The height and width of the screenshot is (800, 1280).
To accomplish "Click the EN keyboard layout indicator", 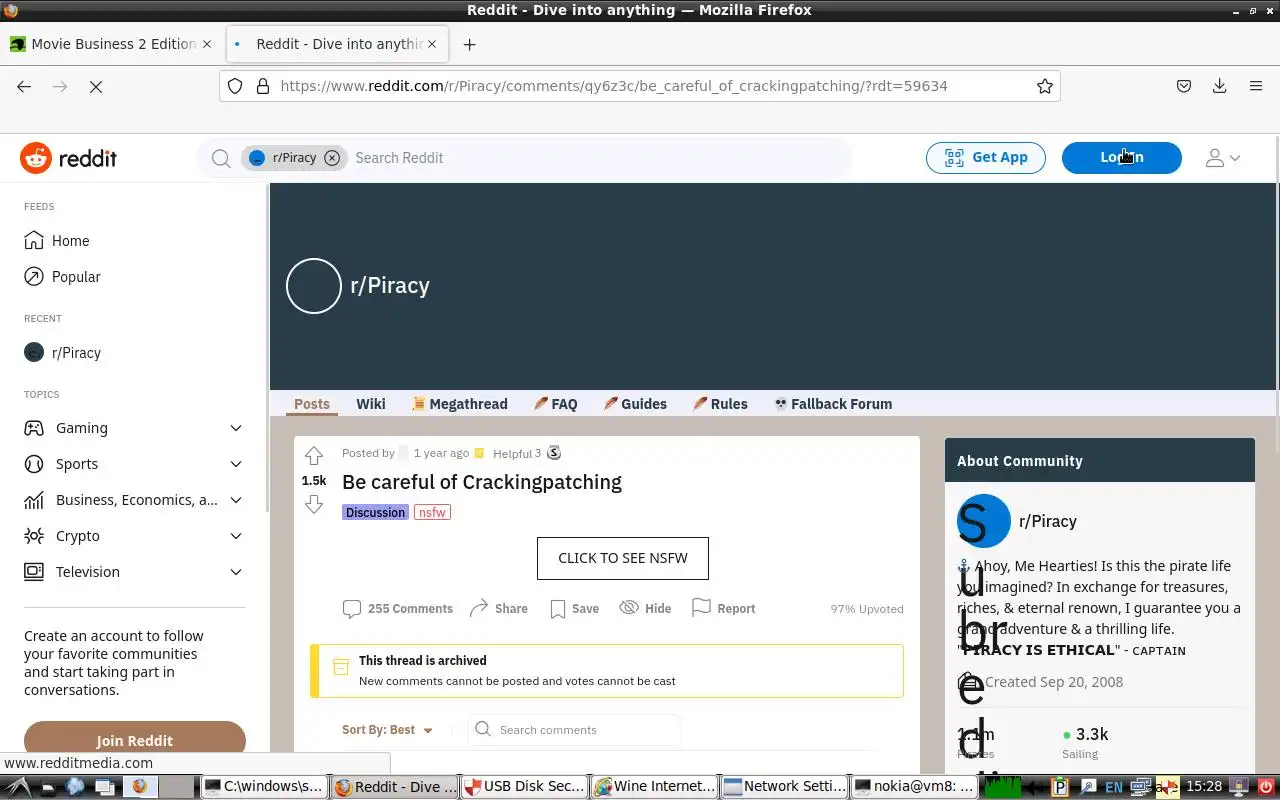I will point(1113,787).
